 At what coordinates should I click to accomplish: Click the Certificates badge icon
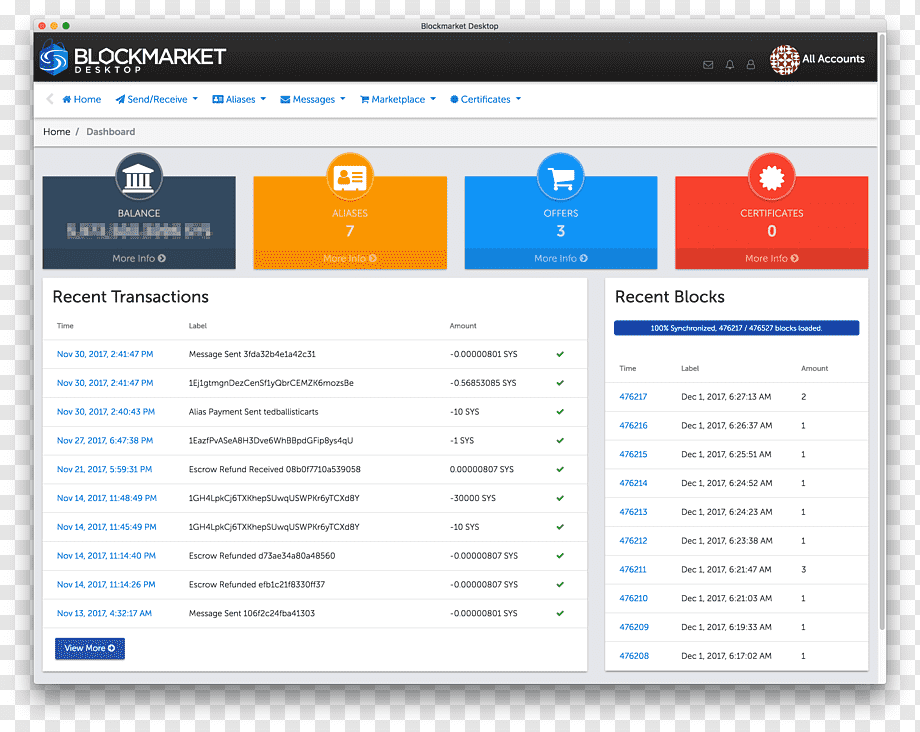[x=772, y=177]
